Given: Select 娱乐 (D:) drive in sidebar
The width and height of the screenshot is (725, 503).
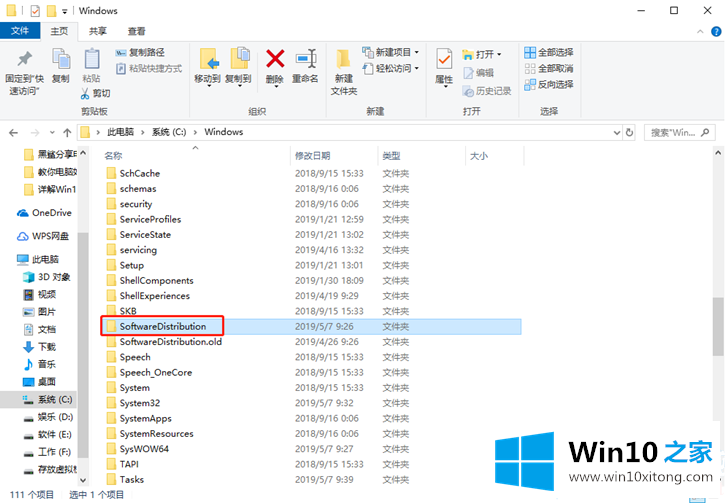Looking at the screenshot, I should click(x=49, y=417).
